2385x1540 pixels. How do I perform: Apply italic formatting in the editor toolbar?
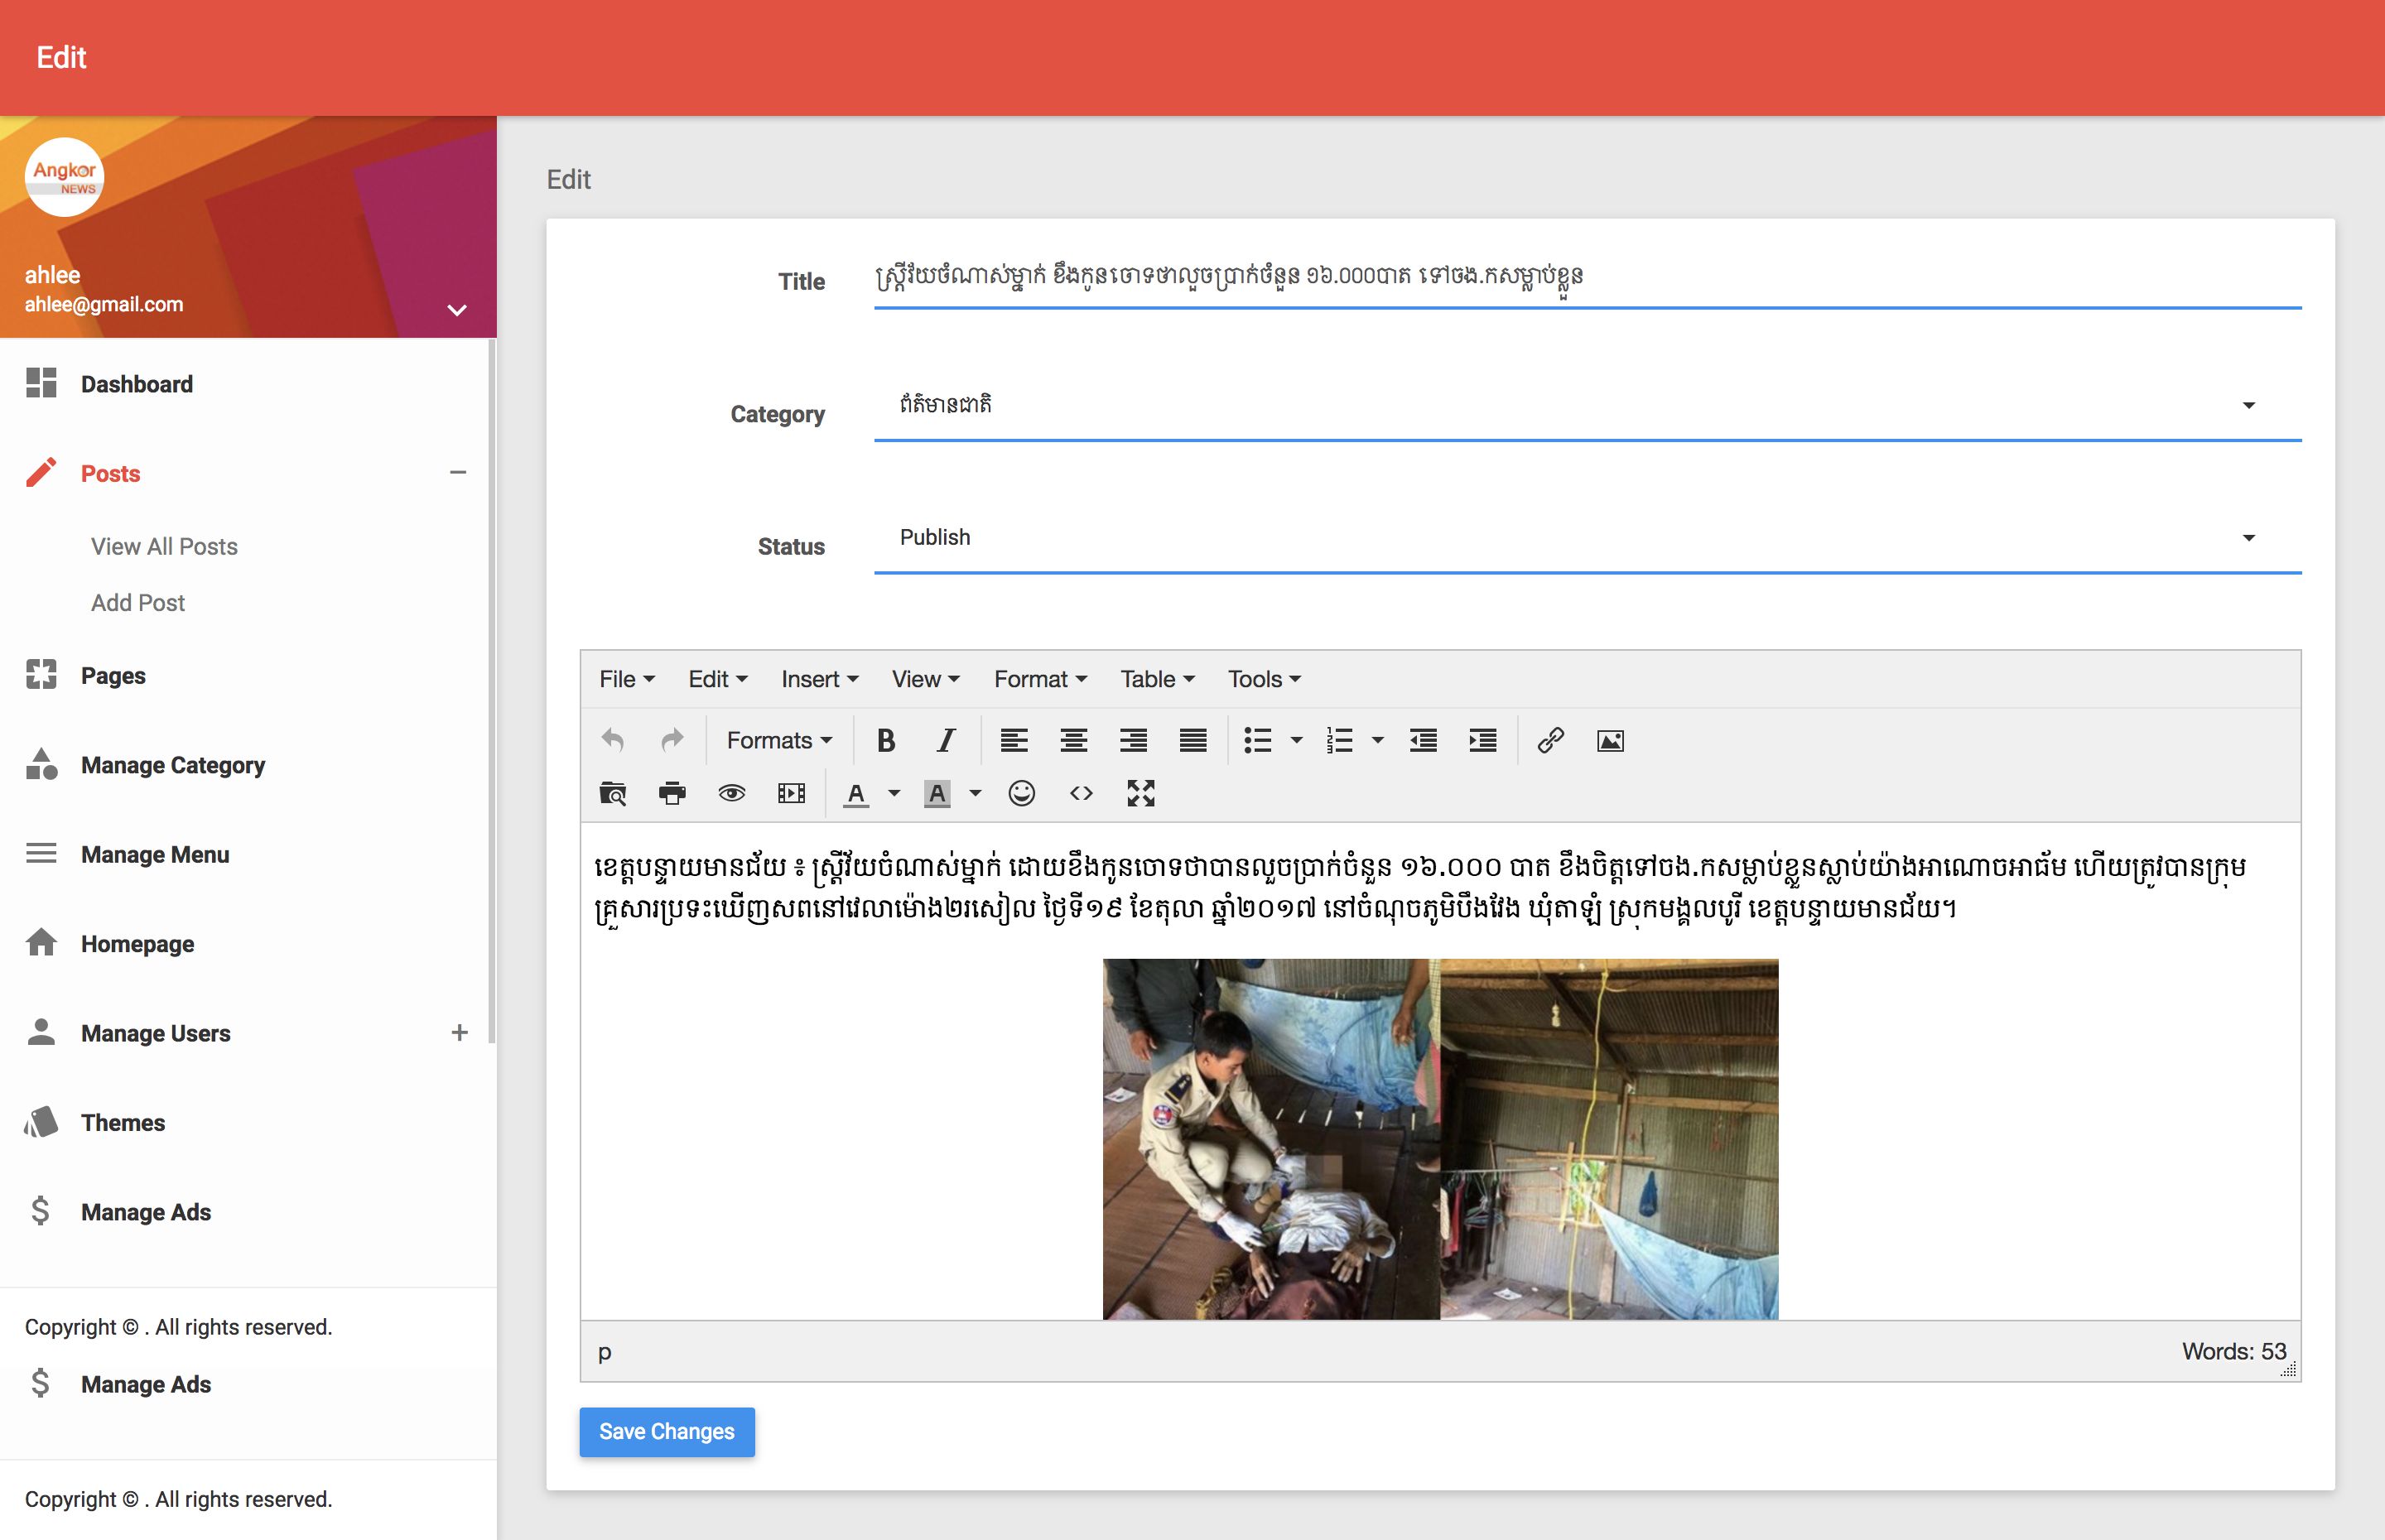point(945,741)
